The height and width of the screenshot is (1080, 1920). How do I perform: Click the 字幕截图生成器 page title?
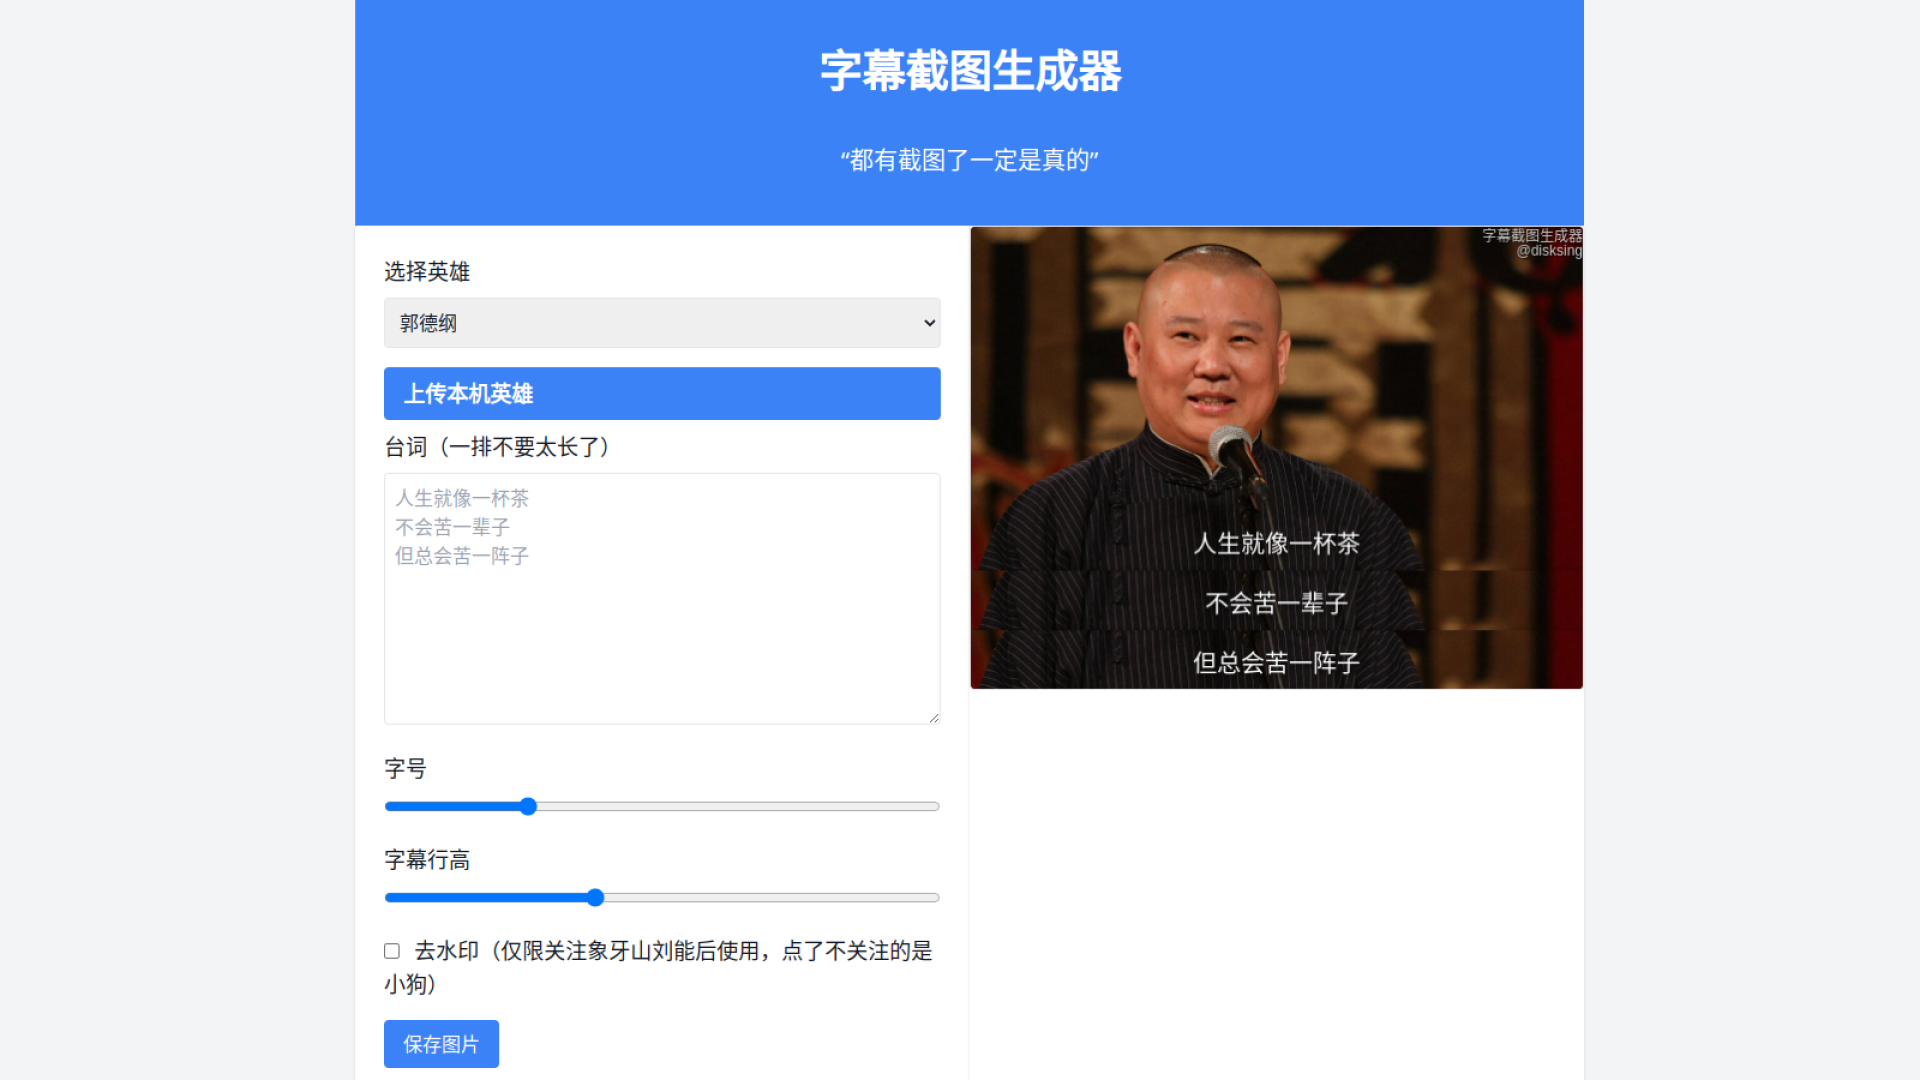coord(969,72)
